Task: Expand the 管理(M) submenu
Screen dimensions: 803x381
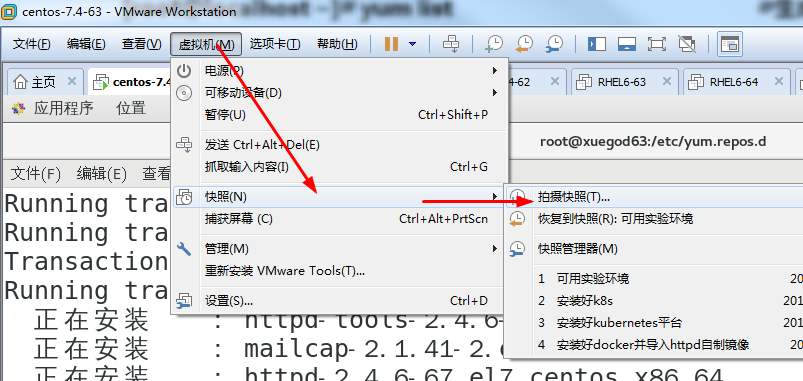Action: 340,249
